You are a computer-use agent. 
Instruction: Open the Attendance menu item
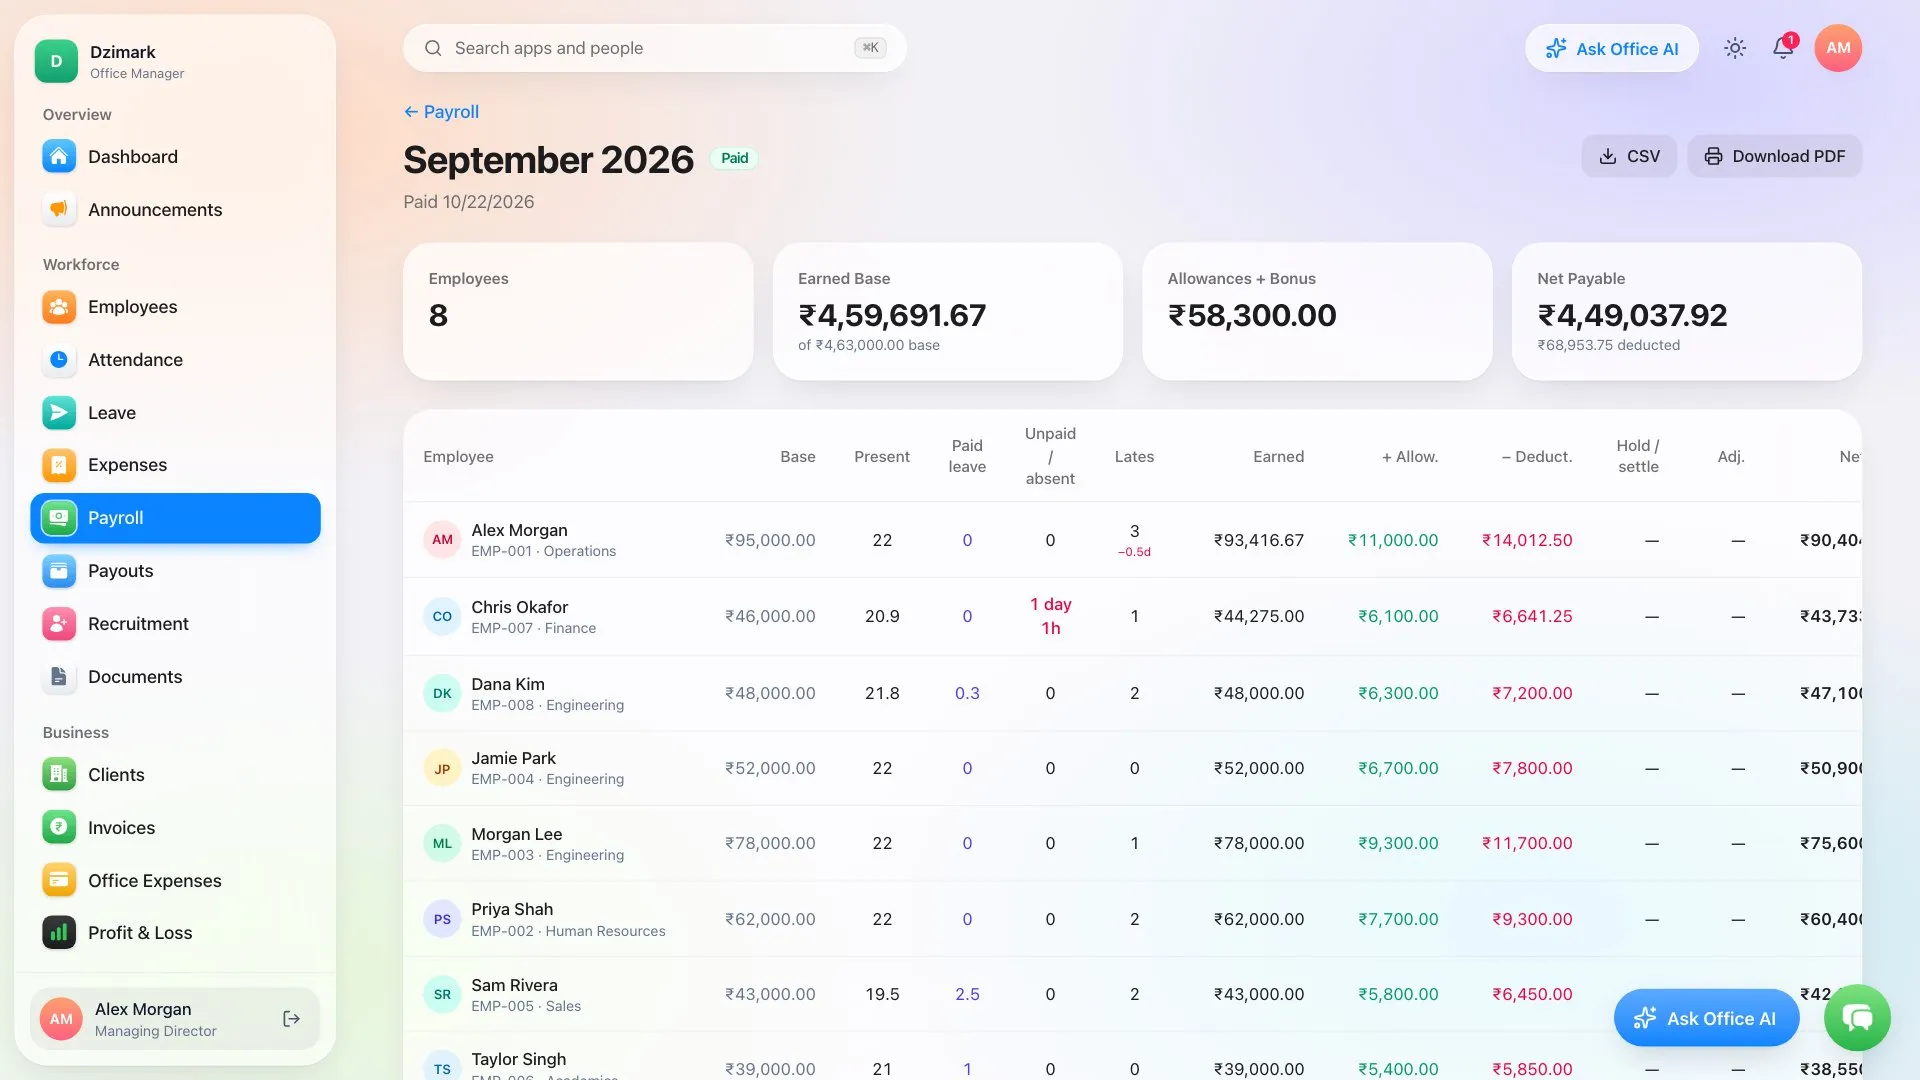(x=175, y=360)
